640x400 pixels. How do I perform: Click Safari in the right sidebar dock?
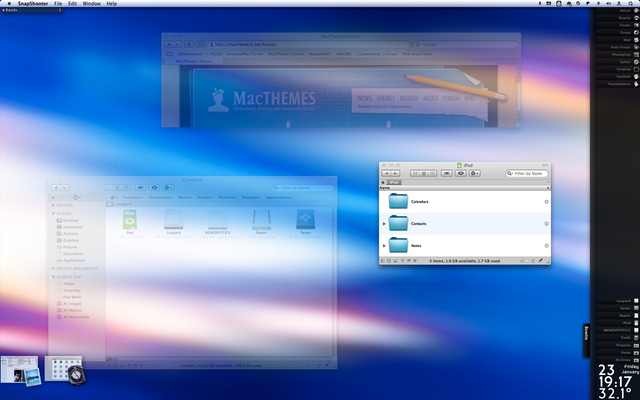[618, 62]
